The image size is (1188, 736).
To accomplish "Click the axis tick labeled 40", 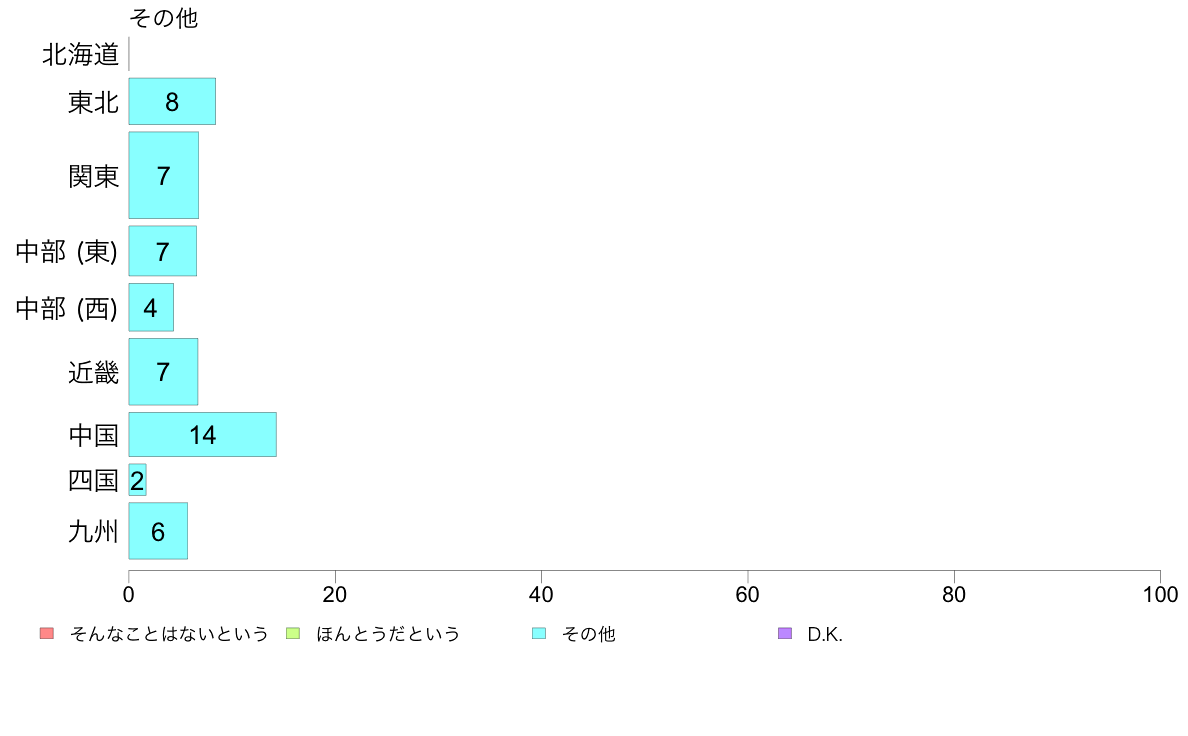I will [541, 594].
